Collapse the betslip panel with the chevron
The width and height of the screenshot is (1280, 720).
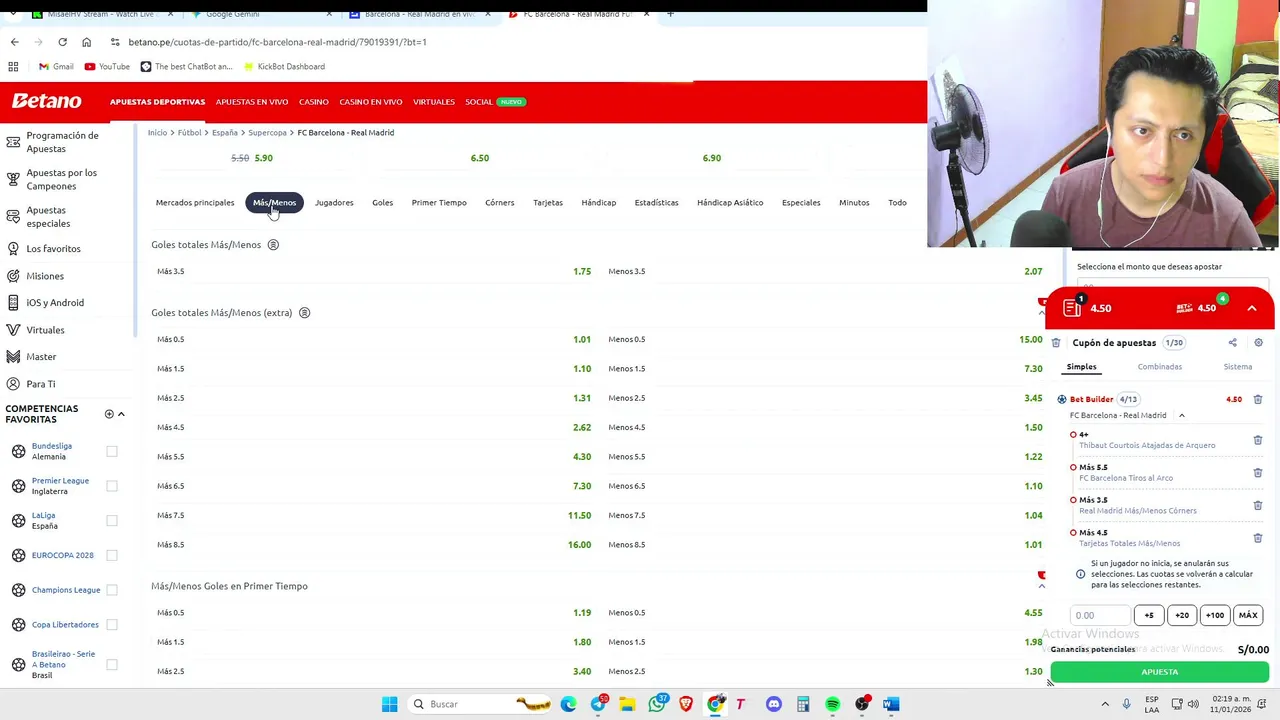pyautogui.click(x=1252, y=308)
